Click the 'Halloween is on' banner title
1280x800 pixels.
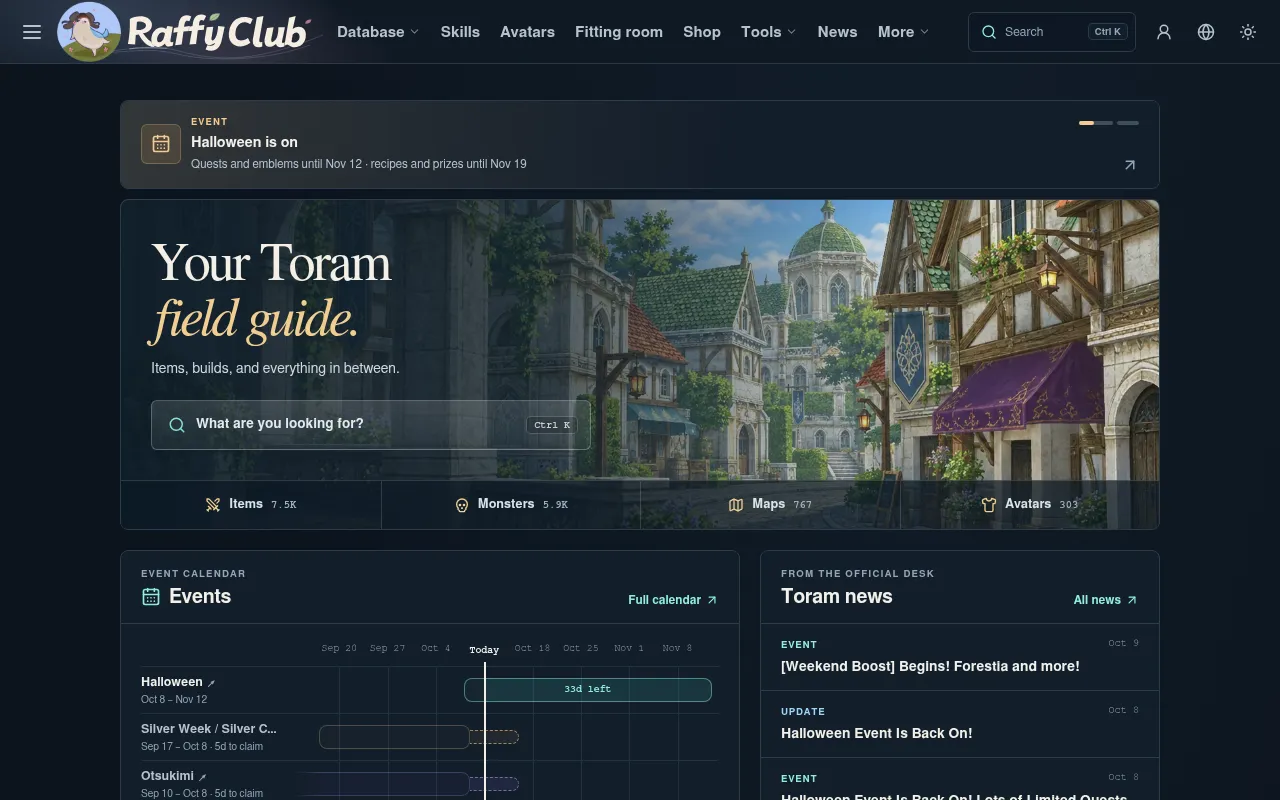[244, 142]
